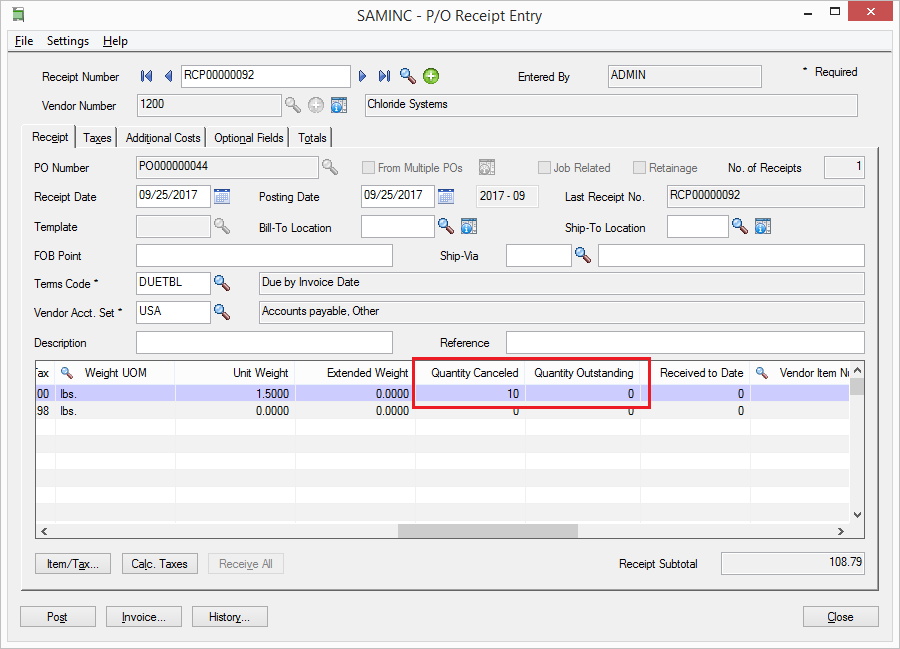
Task: Open Posting Date calendar picker
Action: (446, 196)
